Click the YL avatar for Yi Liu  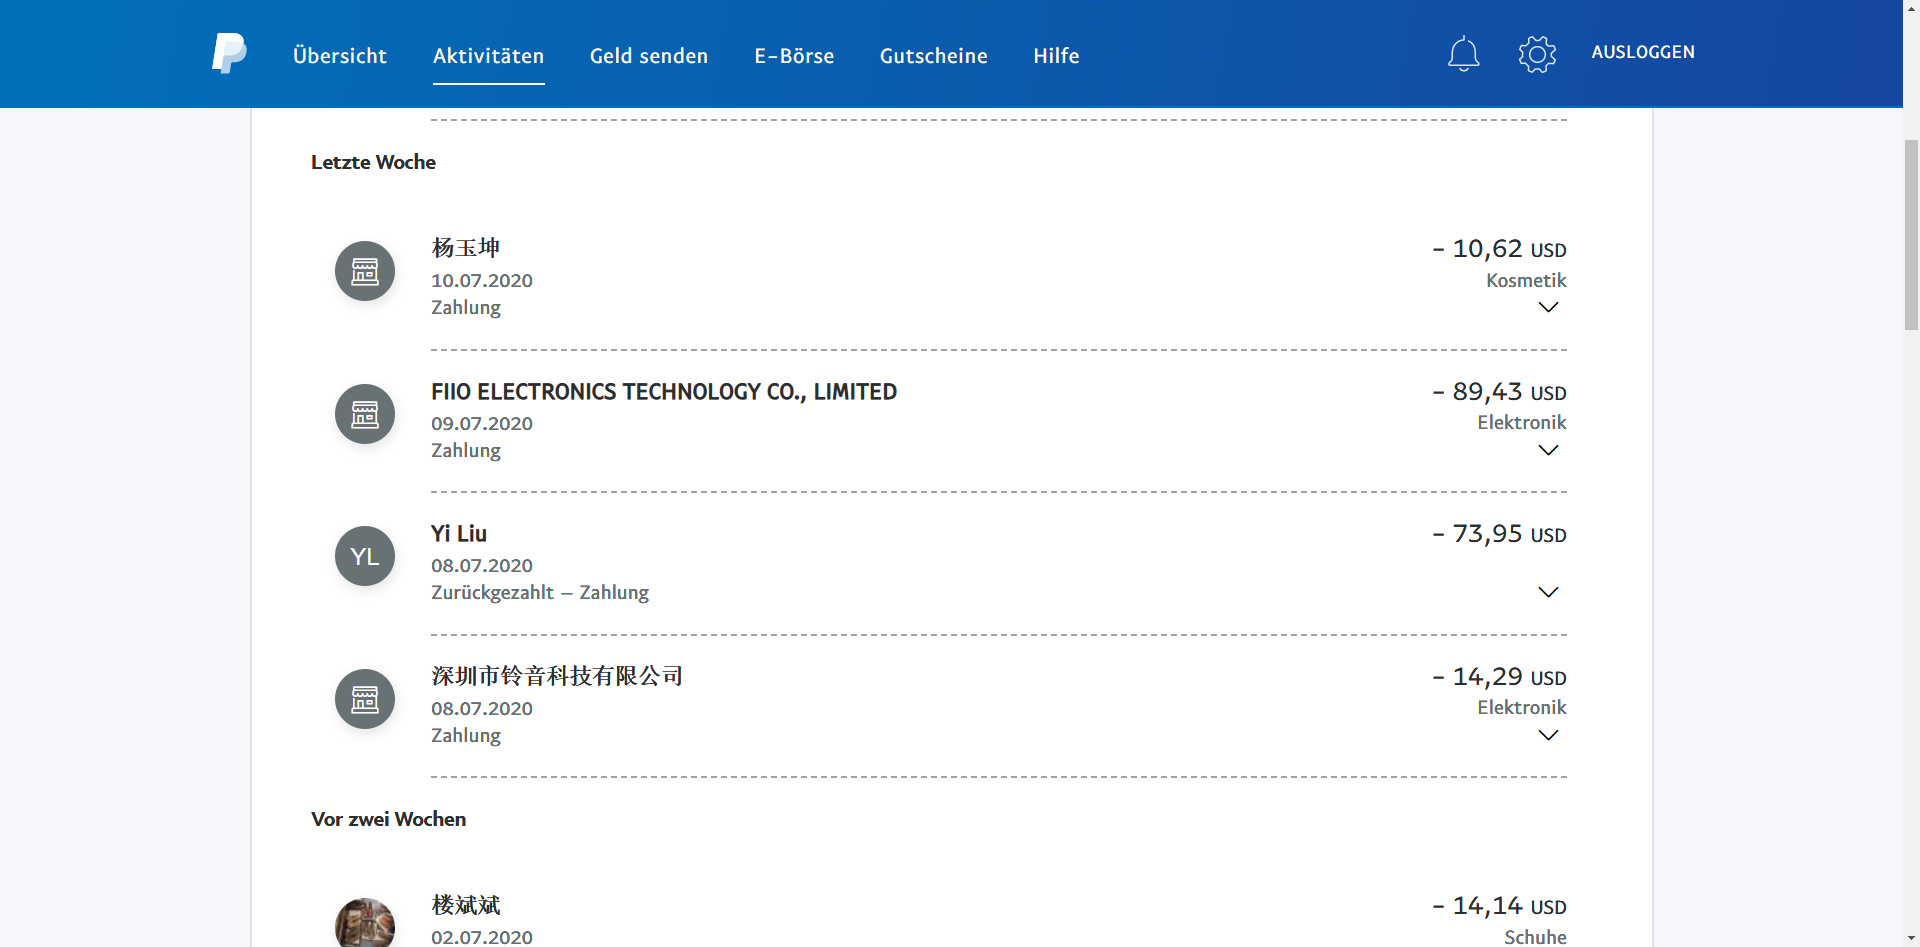click(365, 556)
